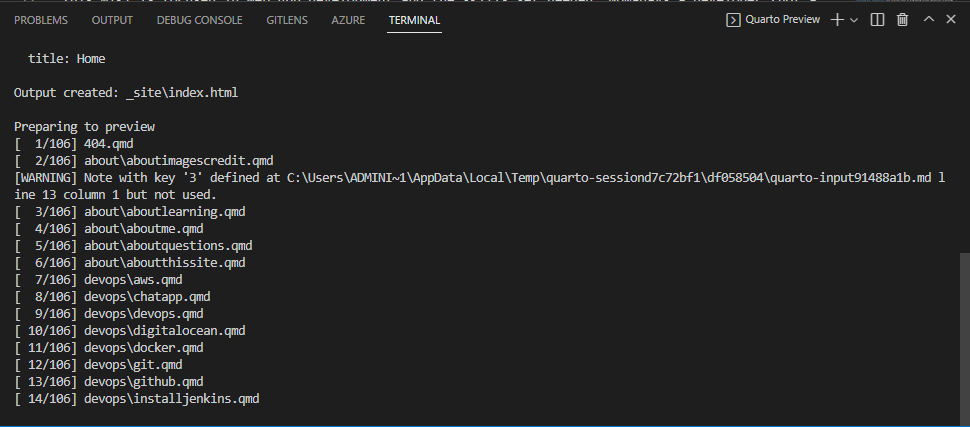Split the terminal pane
The image size is (970, 427).
click(878, 20)
